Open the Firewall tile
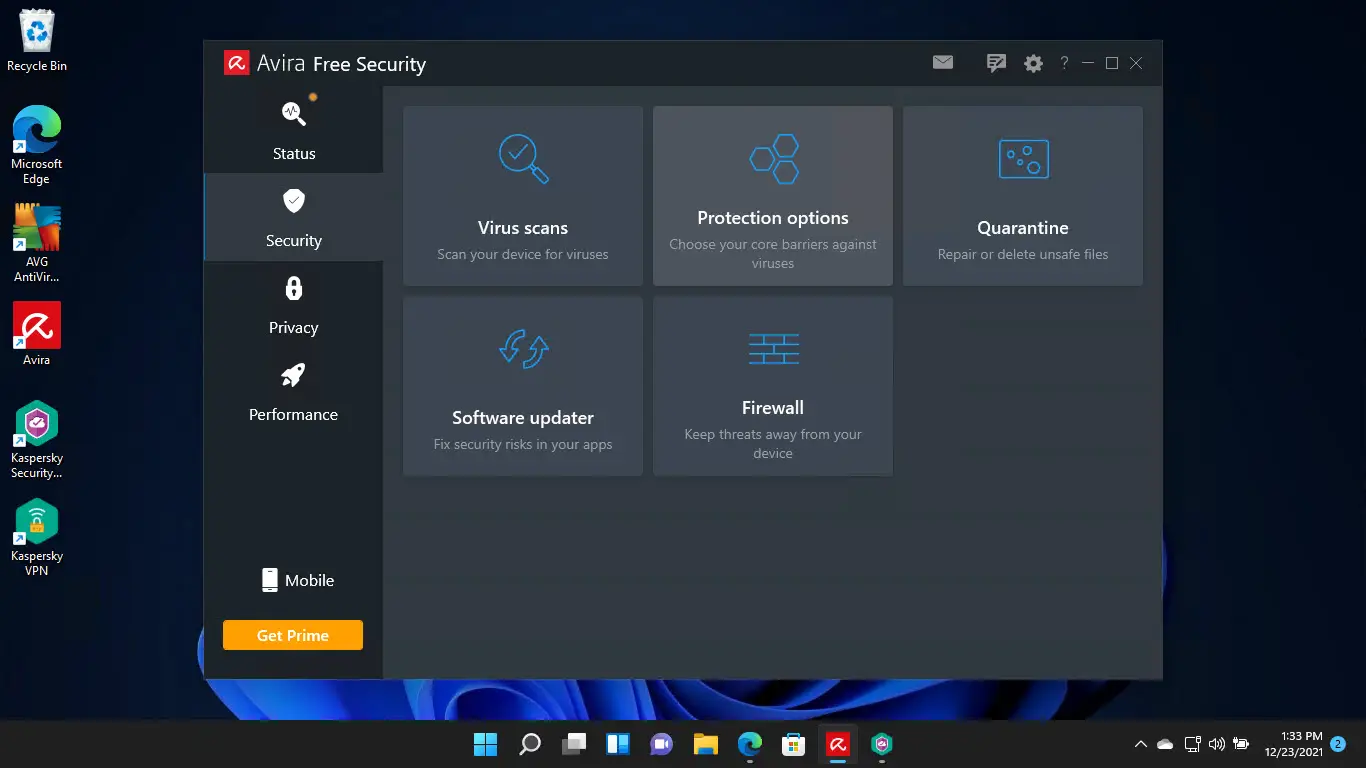The height and width of the screenshot is (768, 1366). point(773,386)
